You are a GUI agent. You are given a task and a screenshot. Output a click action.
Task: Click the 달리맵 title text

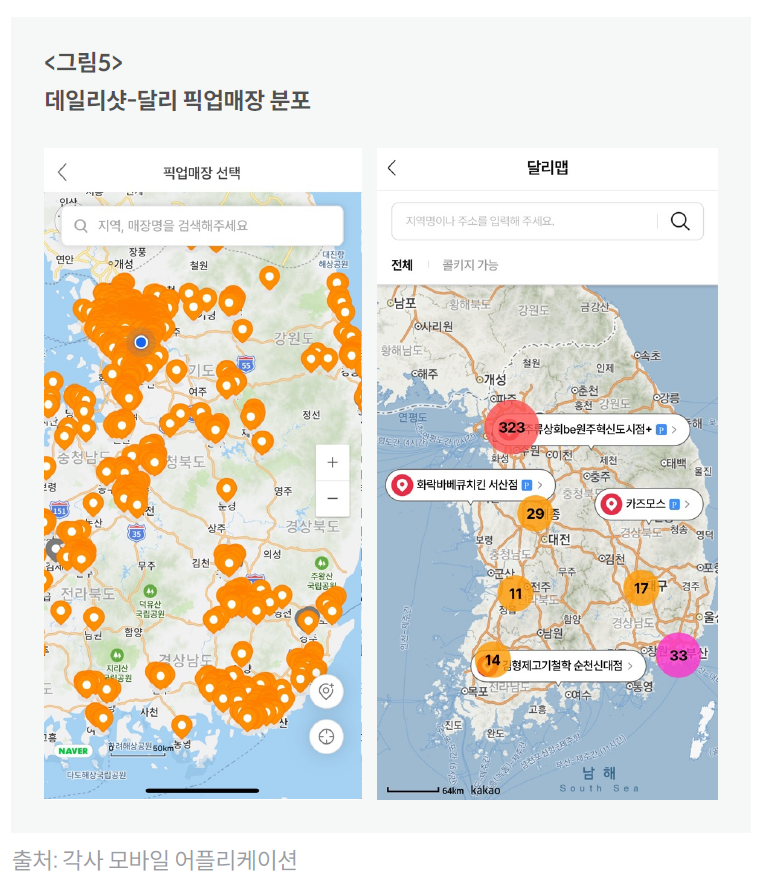pos(547,167)
